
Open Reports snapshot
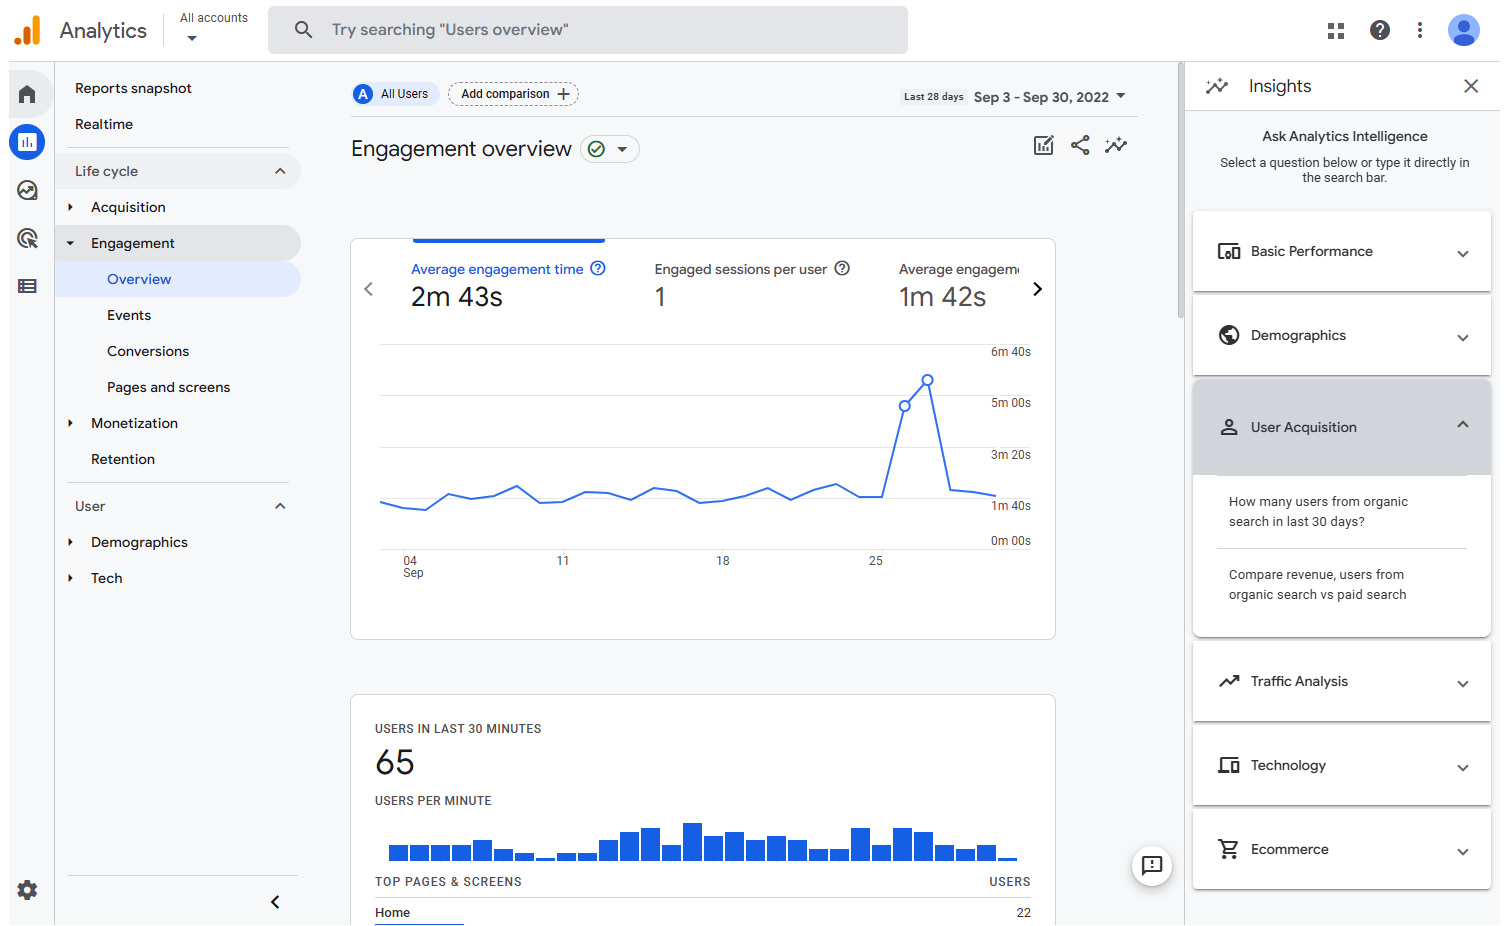point(133,88)
